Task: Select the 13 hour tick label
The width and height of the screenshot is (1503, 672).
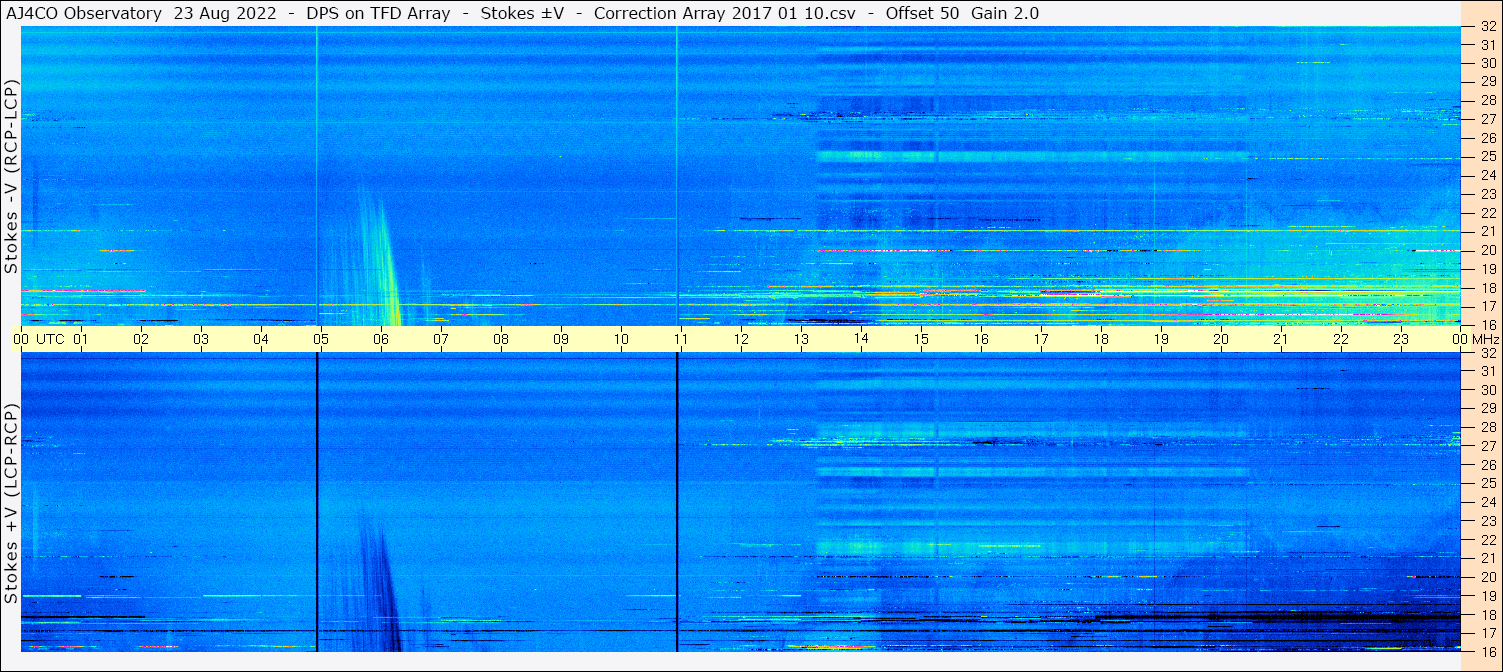Action: click(x=801, y=339)
